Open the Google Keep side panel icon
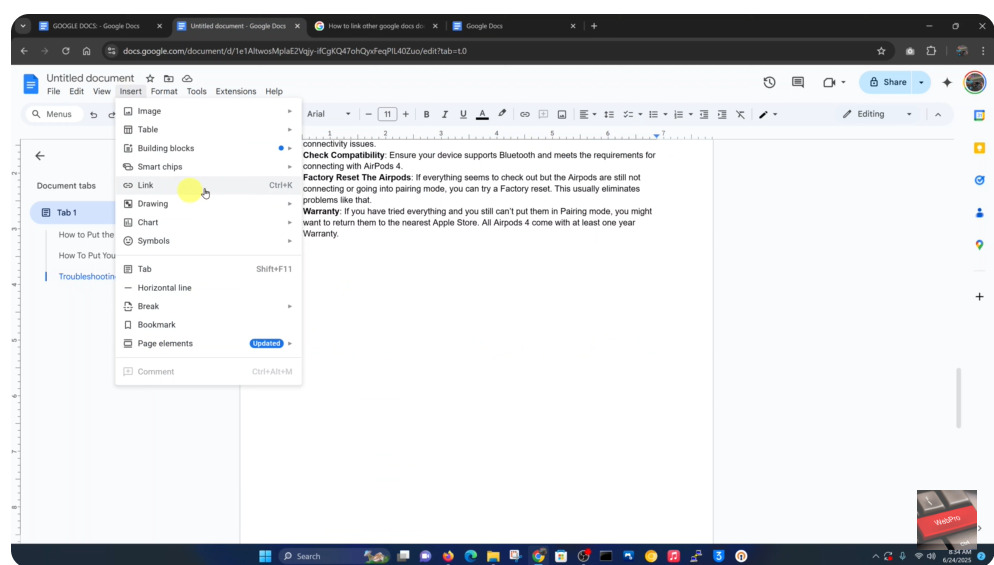 point(979,148)
